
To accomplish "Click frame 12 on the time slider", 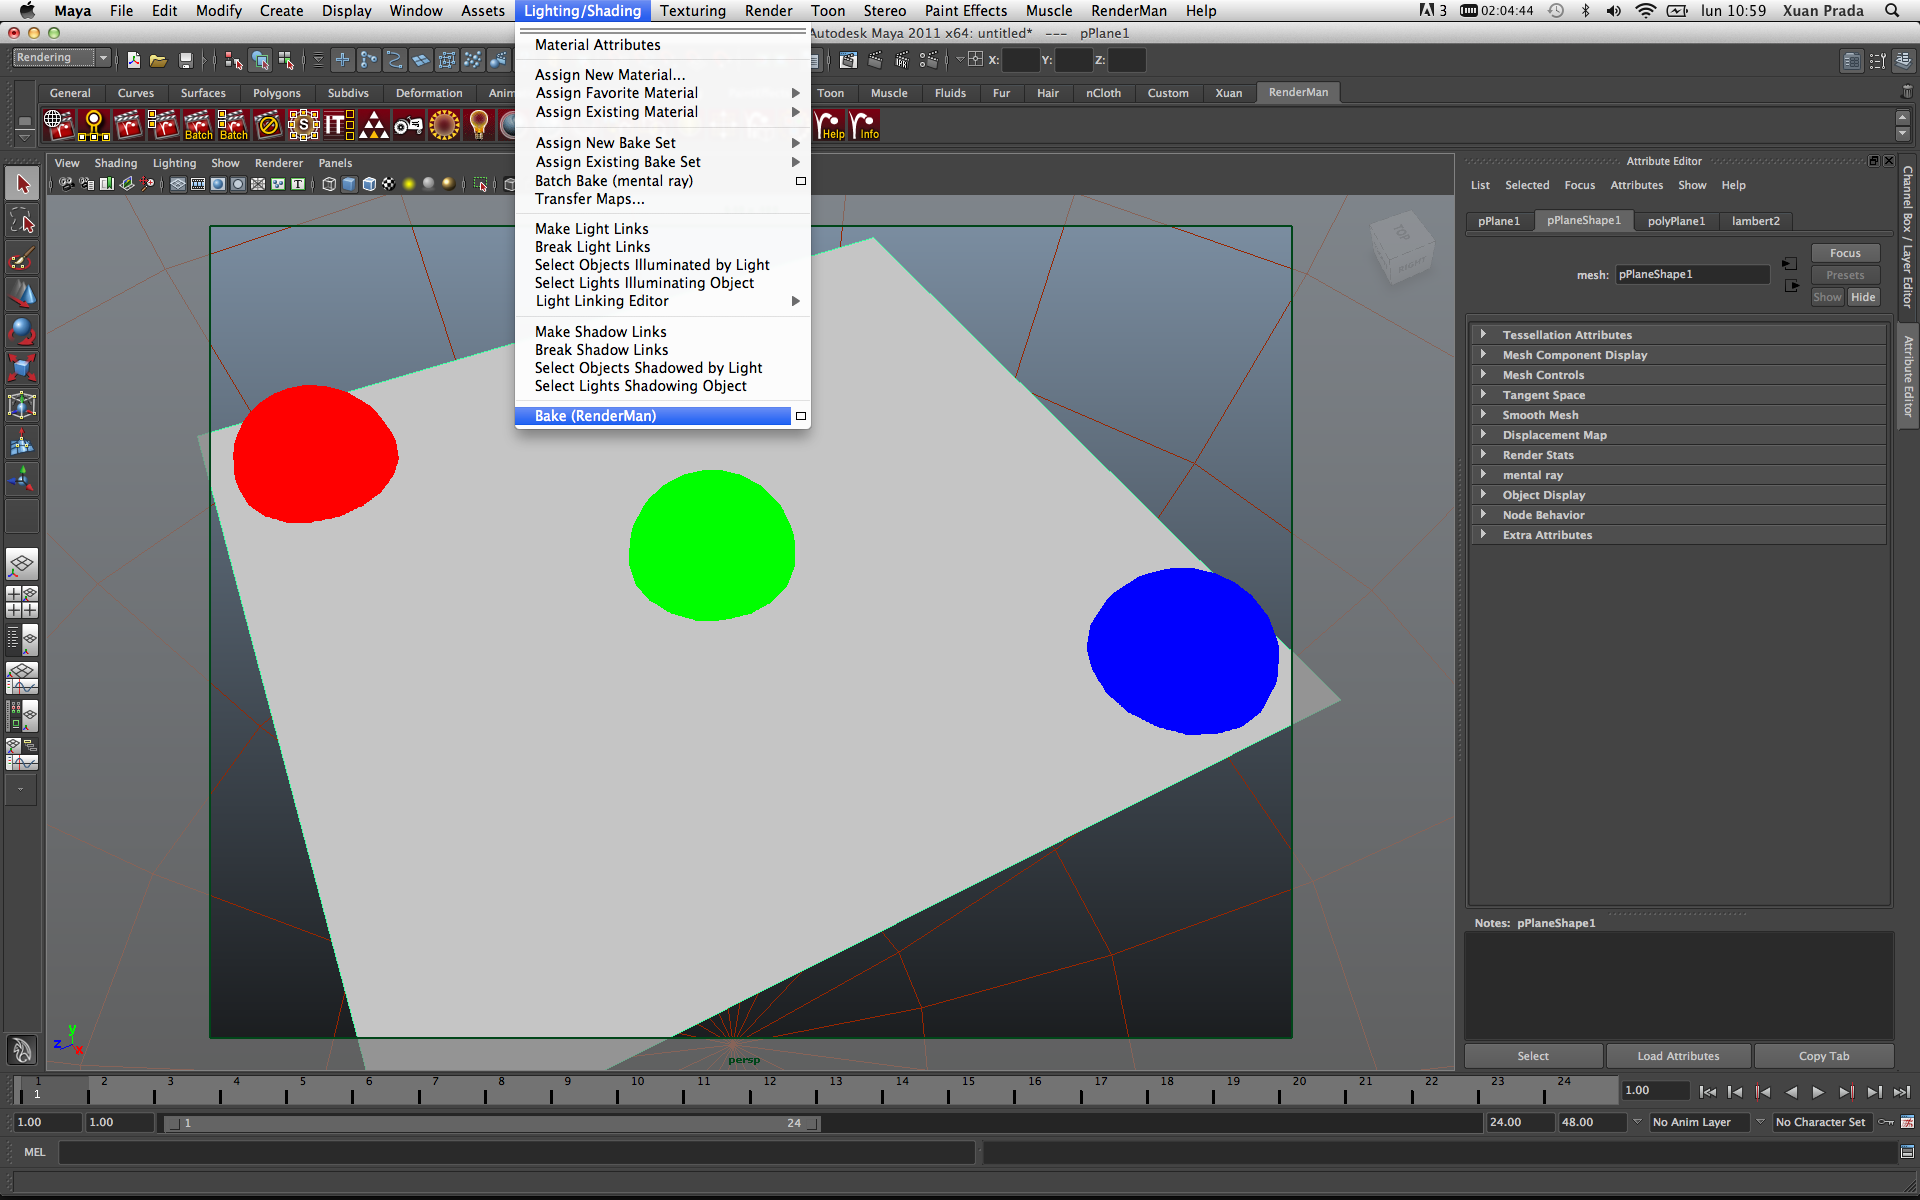I will point(769,1090).
